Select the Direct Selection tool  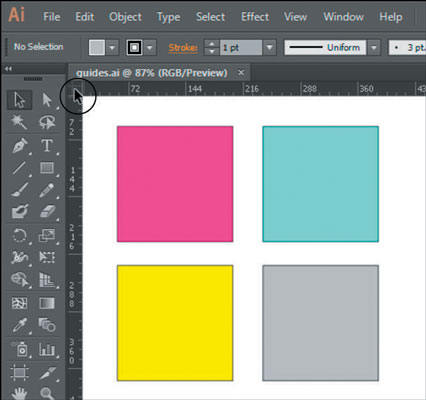point(47,100)
